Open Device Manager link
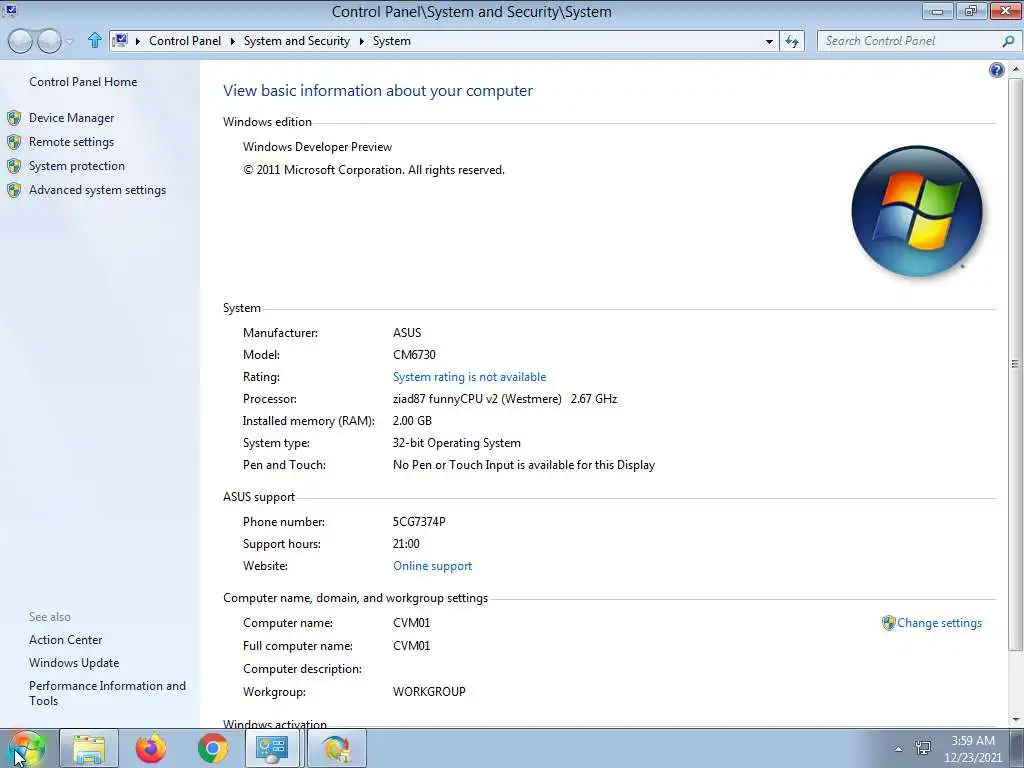This screenshot has width=1024, height=768. click(x=71, y=118)
